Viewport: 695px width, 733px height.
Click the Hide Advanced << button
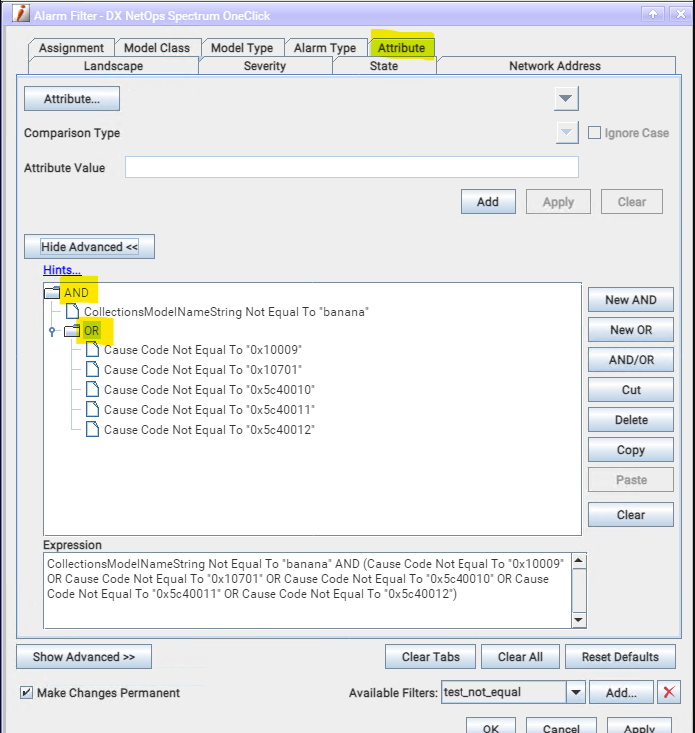coord(89,246)
